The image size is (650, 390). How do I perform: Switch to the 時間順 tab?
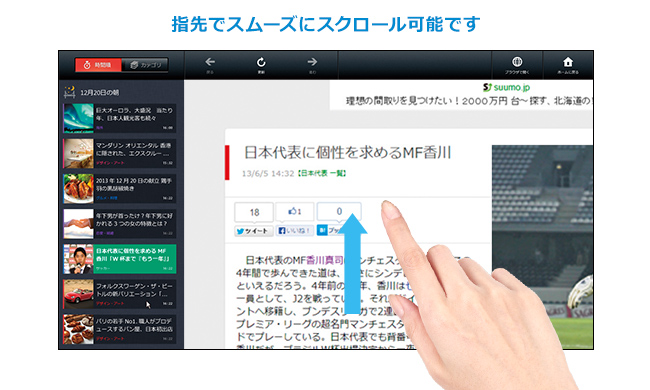tap(98, 65)
